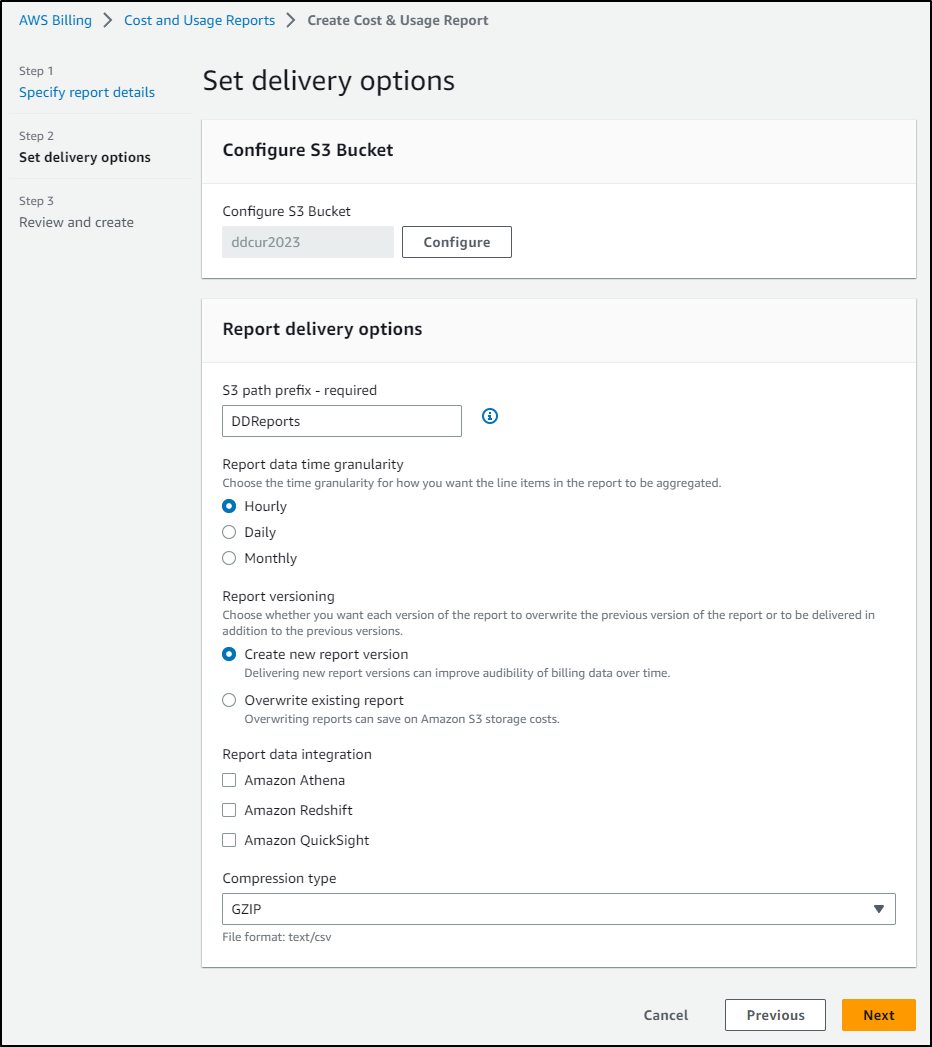Select the Daily granularity radio button
The width and height of the screenshot is (932, 1047).
pos(229,532)
